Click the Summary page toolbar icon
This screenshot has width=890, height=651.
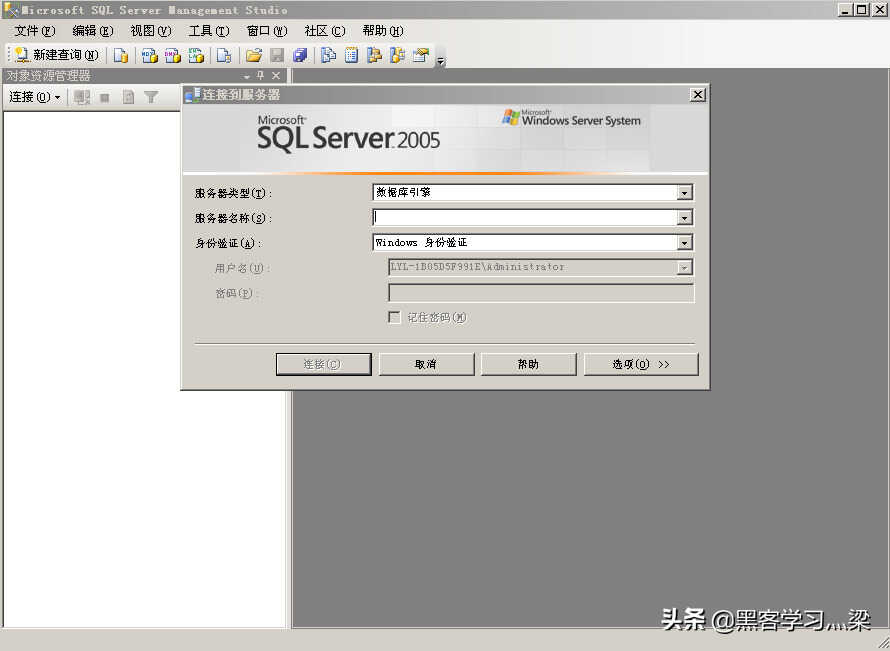pyautogui.click(x=351, y=55)
